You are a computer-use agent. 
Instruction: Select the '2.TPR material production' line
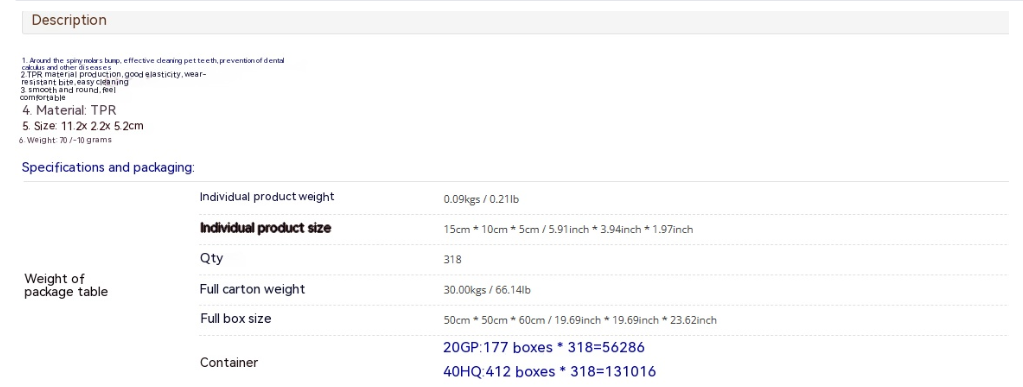pos(114,78)
